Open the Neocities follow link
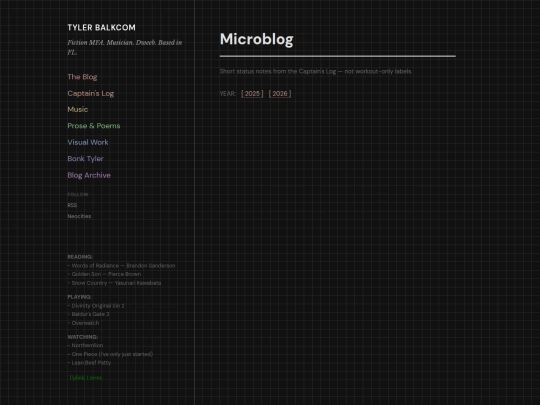The height and width of the screenshot is (405, 540). tap(79, 216)
